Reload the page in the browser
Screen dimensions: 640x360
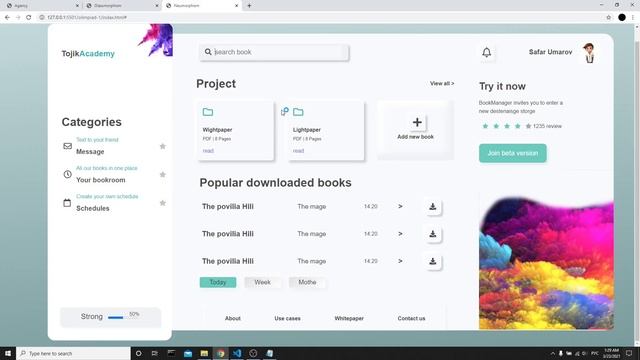coord(29,17)
